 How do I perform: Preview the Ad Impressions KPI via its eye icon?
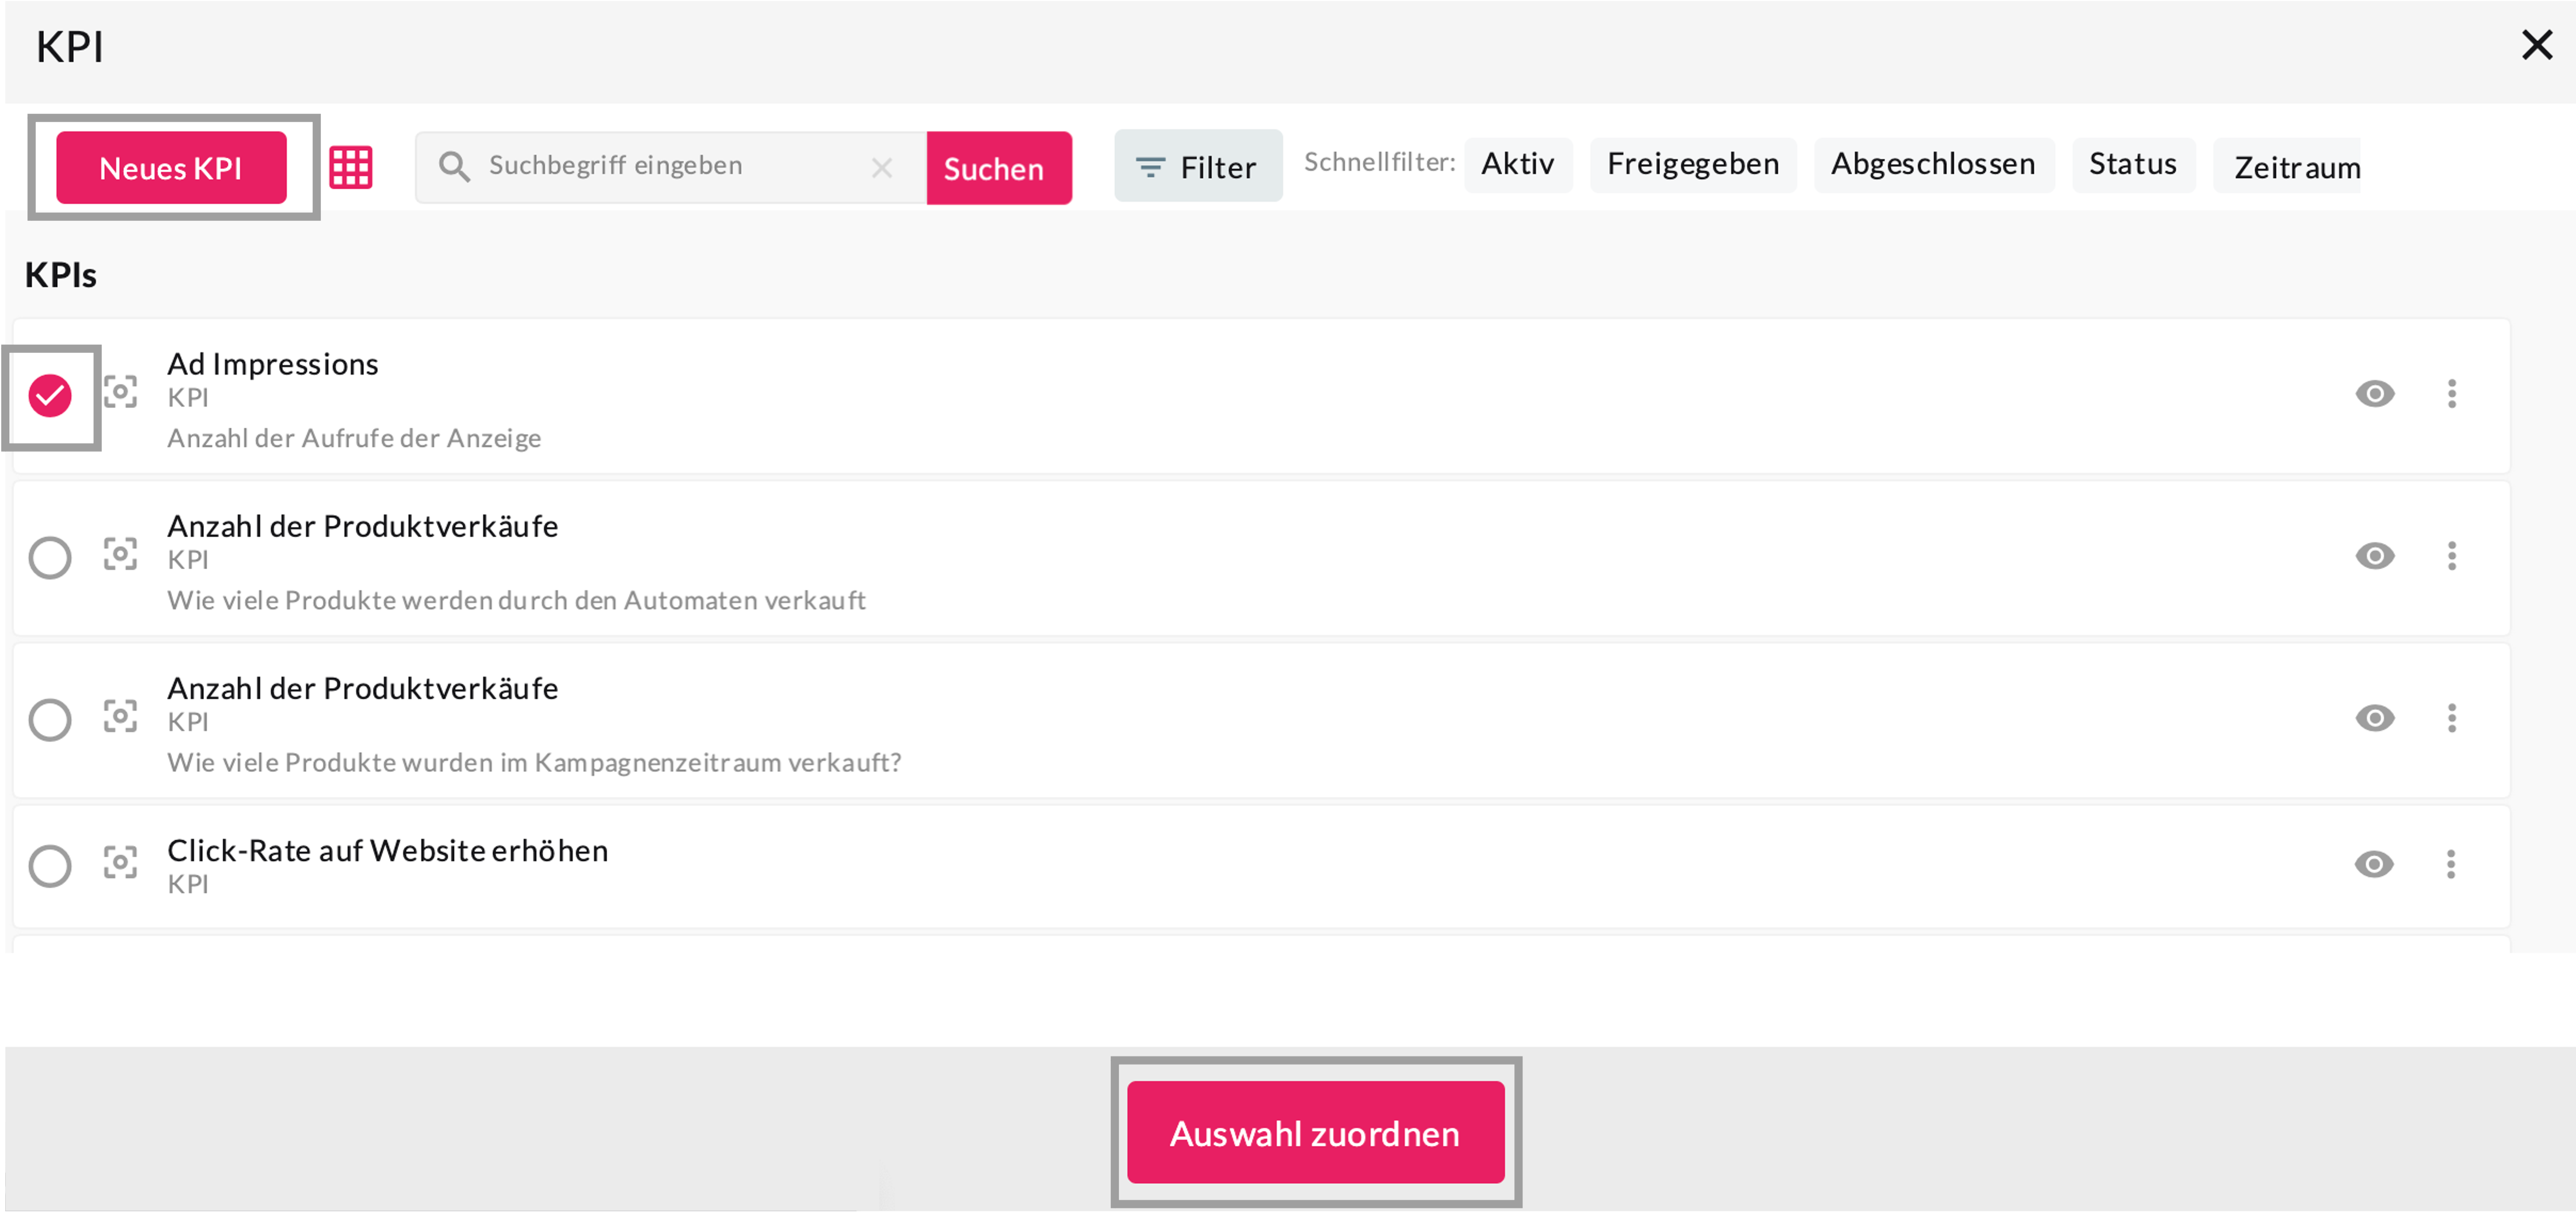2374,394
